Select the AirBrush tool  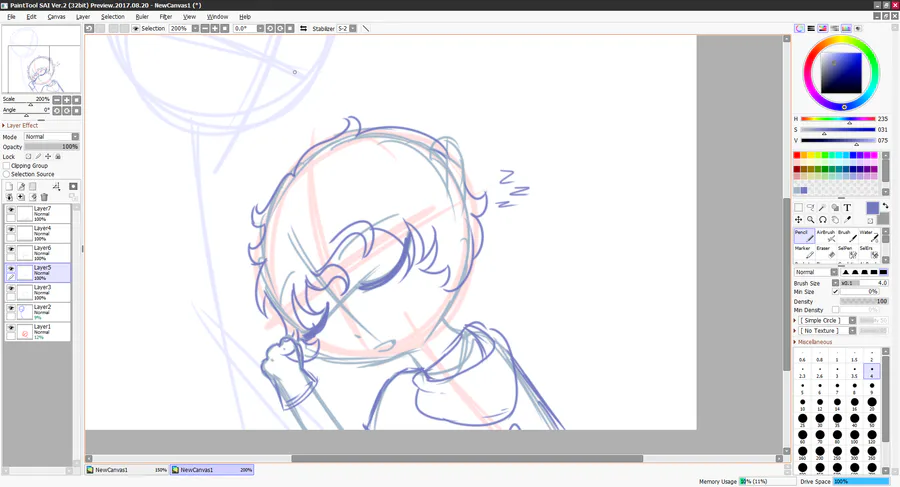(x=825, y=236)
